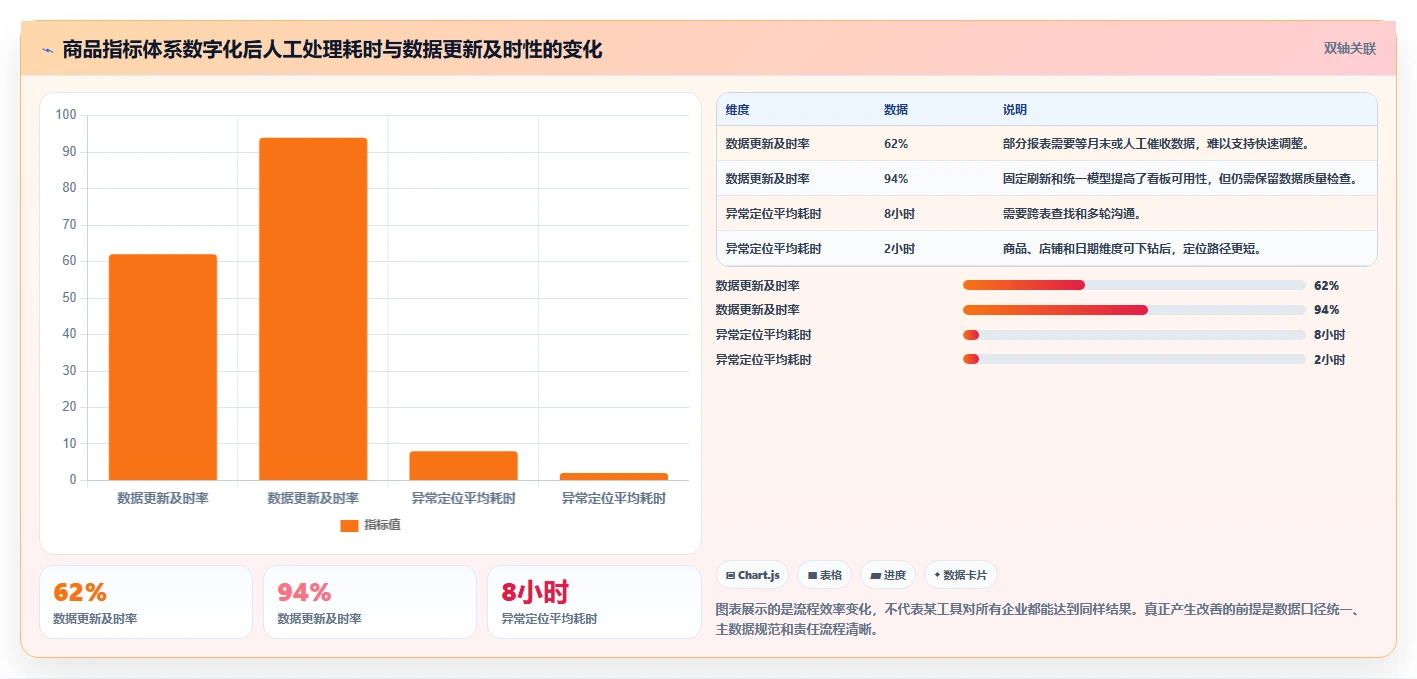Click the footer note starting 图表展示的是流程效率变化
This screenshot has width=1417, height=679.
point(1037,619)
